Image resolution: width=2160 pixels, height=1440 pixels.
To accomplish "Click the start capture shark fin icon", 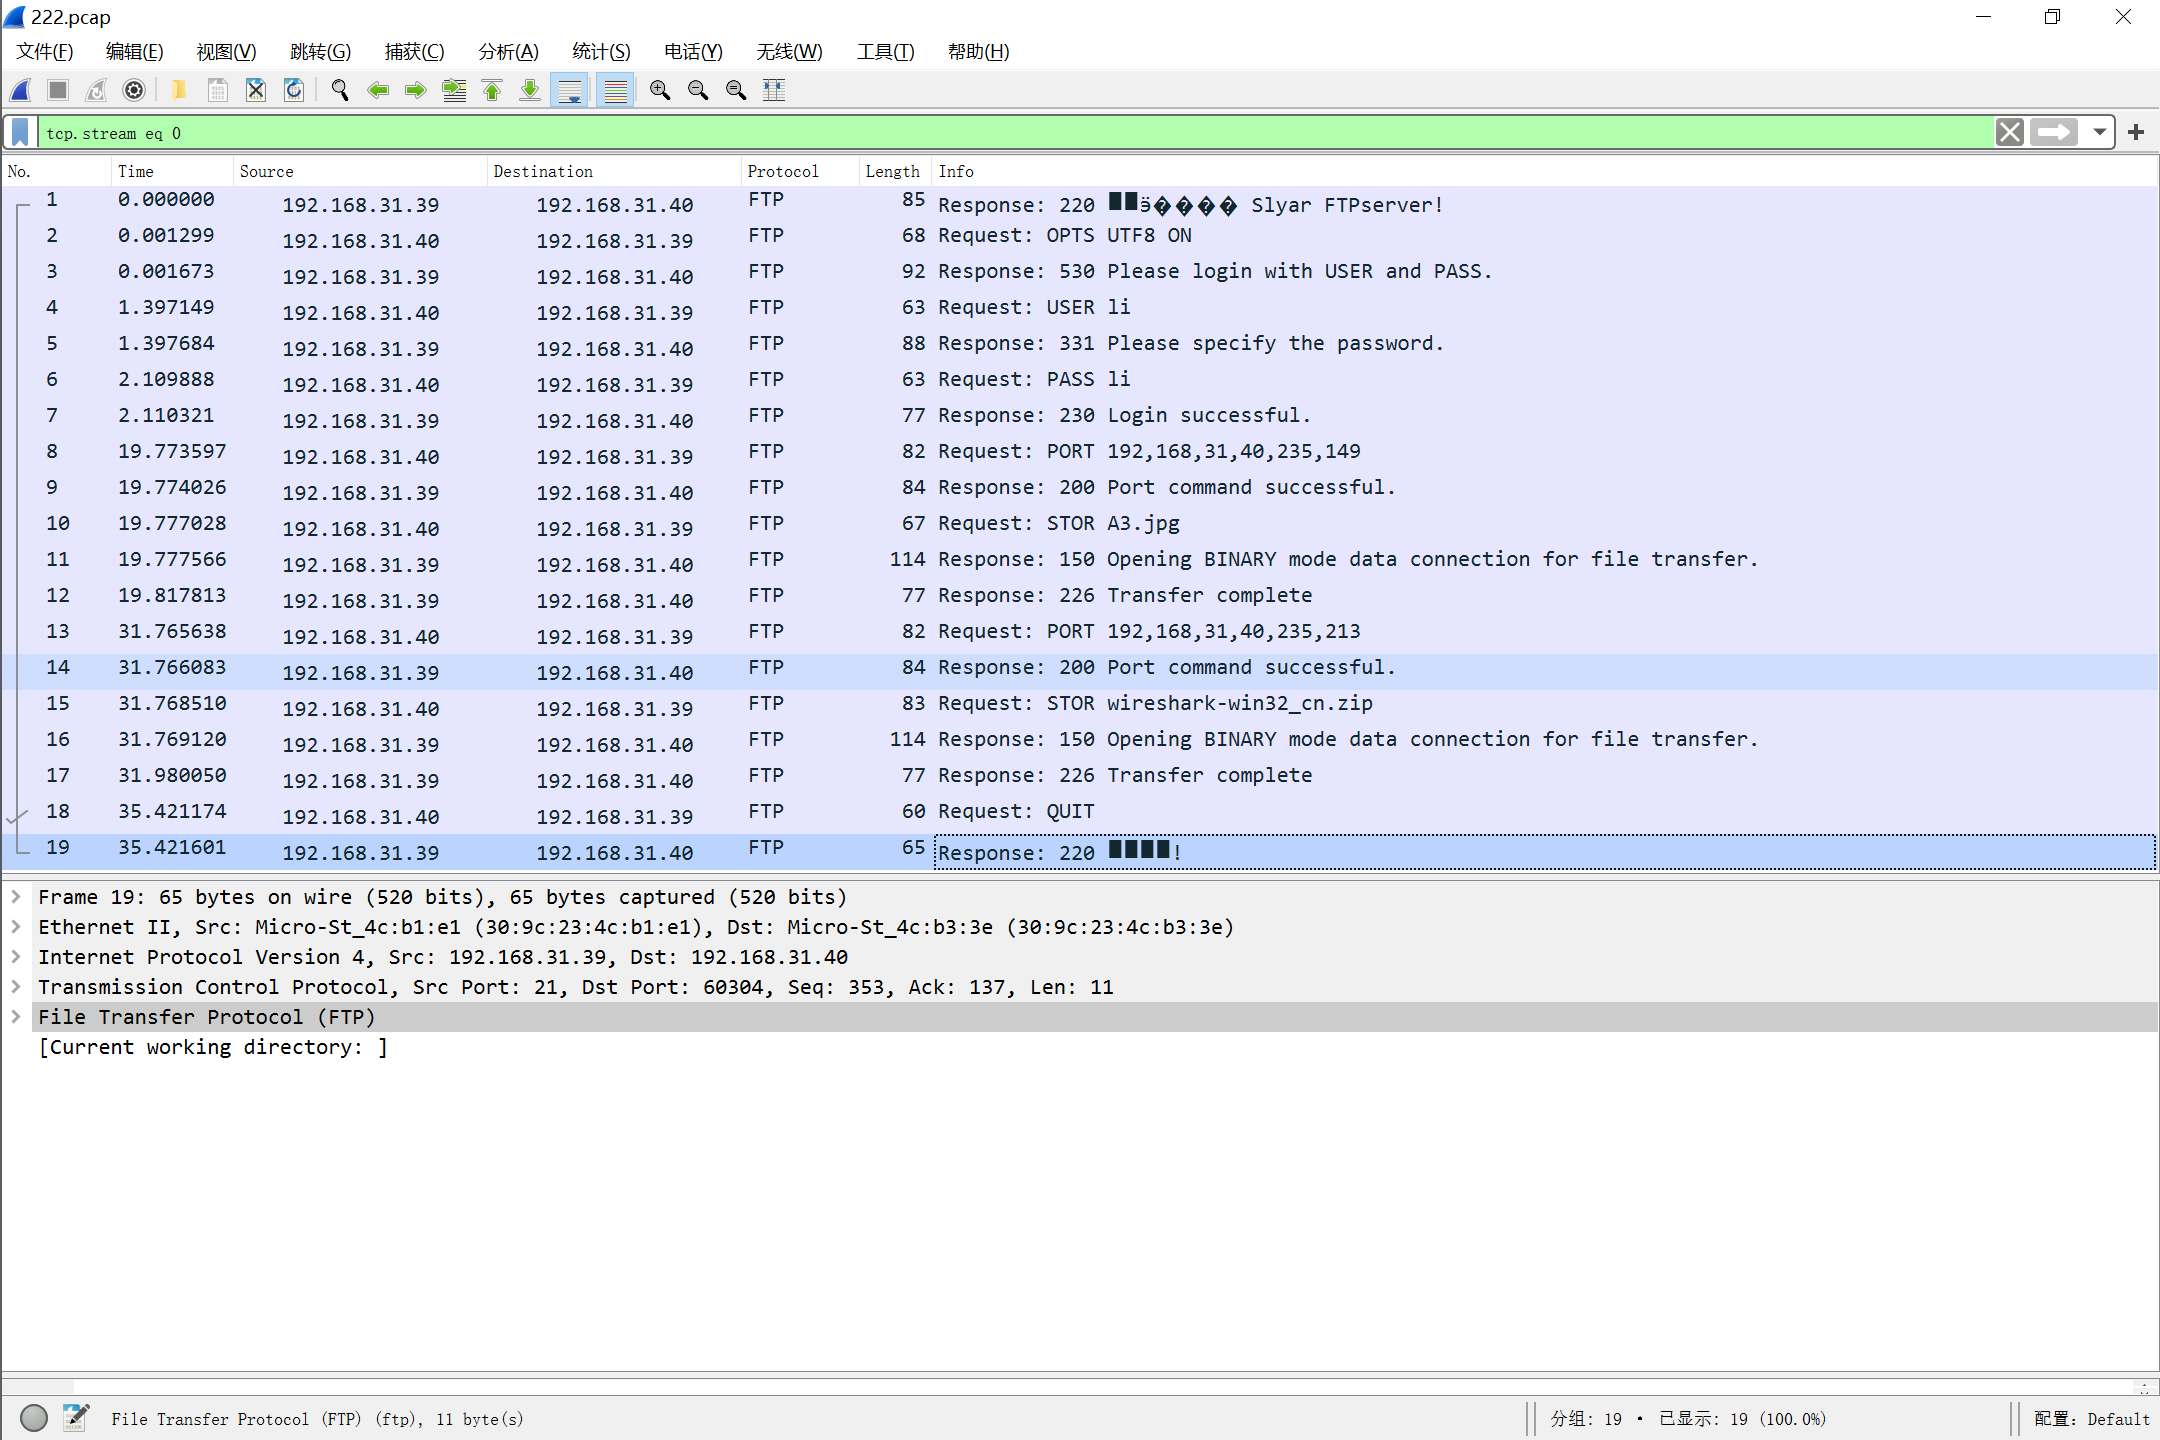I will (21, 90).
